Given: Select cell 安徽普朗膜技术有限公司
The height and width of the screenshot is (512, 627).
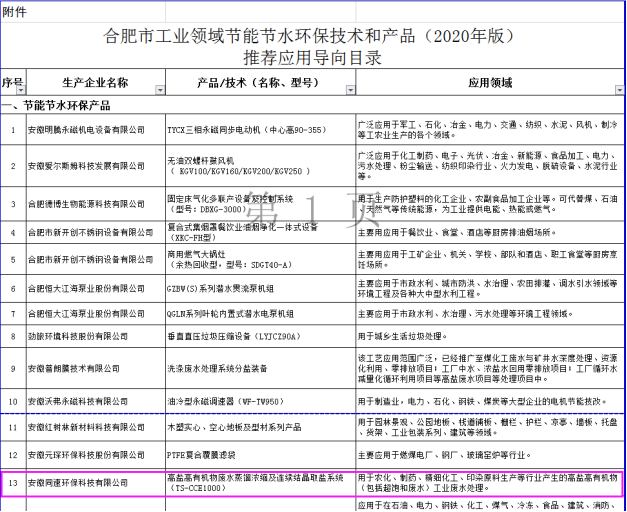Looking at the screenshot, I should [x=96, y=368].
